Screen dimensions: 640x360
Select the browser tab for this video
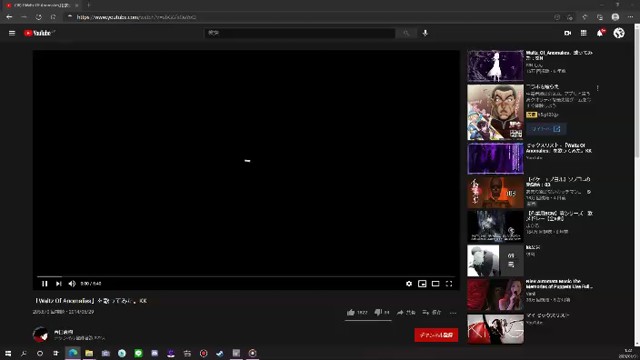point(42,5)
